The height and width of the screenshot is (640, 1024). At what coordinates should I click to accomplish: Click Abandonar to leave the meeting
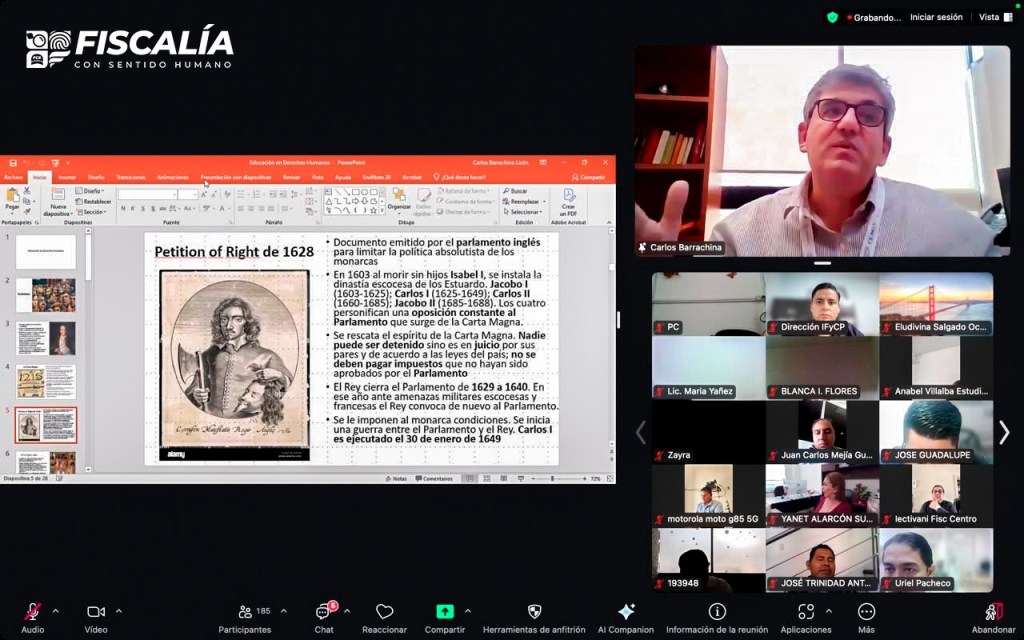[x=993, y=612]
